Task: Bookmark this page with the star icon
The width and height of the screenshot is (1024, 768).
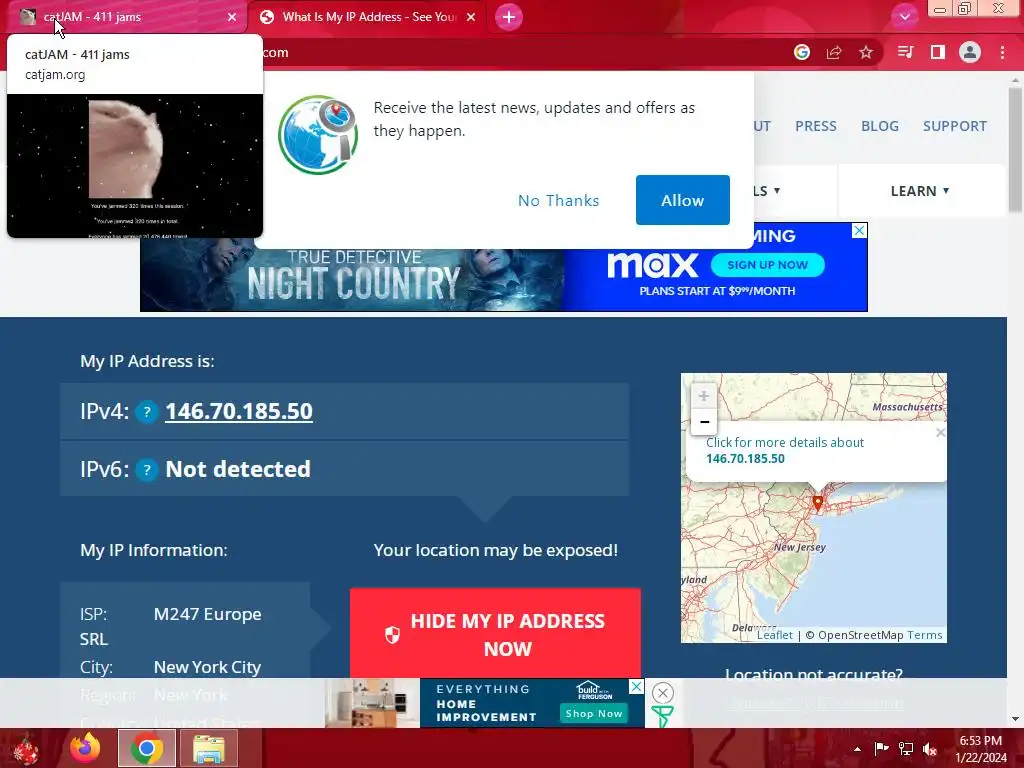Action: pos(866,52)
